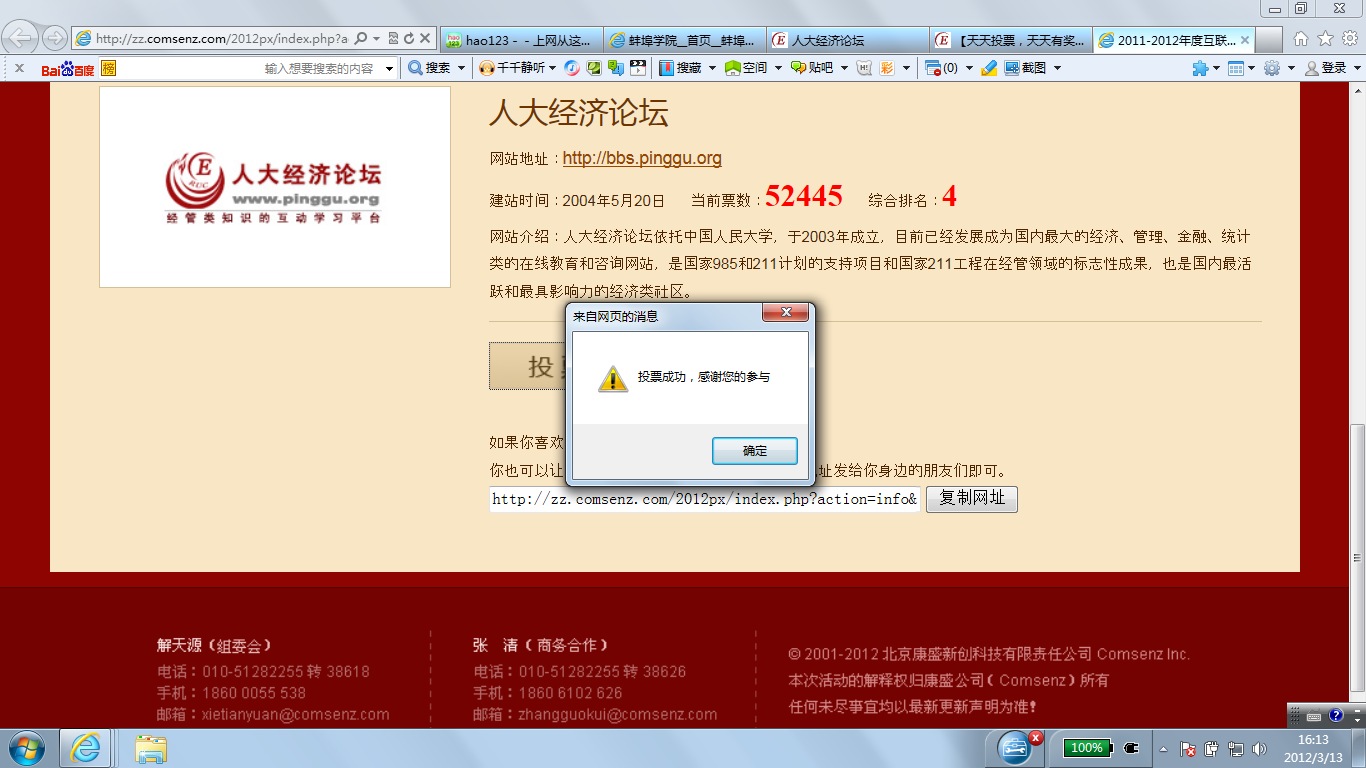Close the 2011-2012年度互联 tab
Viewport: 1366px width, 768px height.
(x=1245, y=40)
